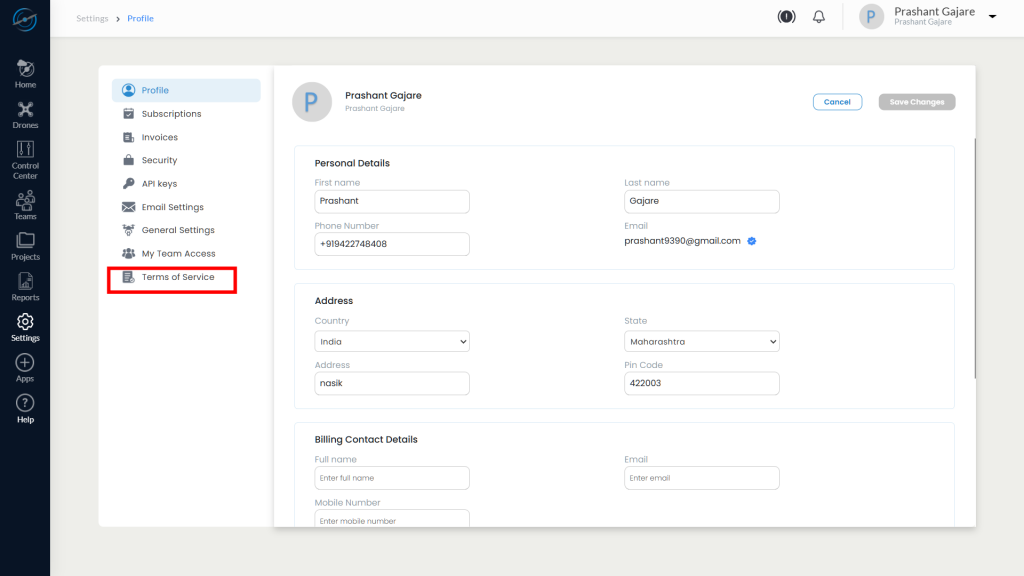Navigate to the Control Center
The width and height of the screenshot is (1024, 576).
tap(24, 158)
